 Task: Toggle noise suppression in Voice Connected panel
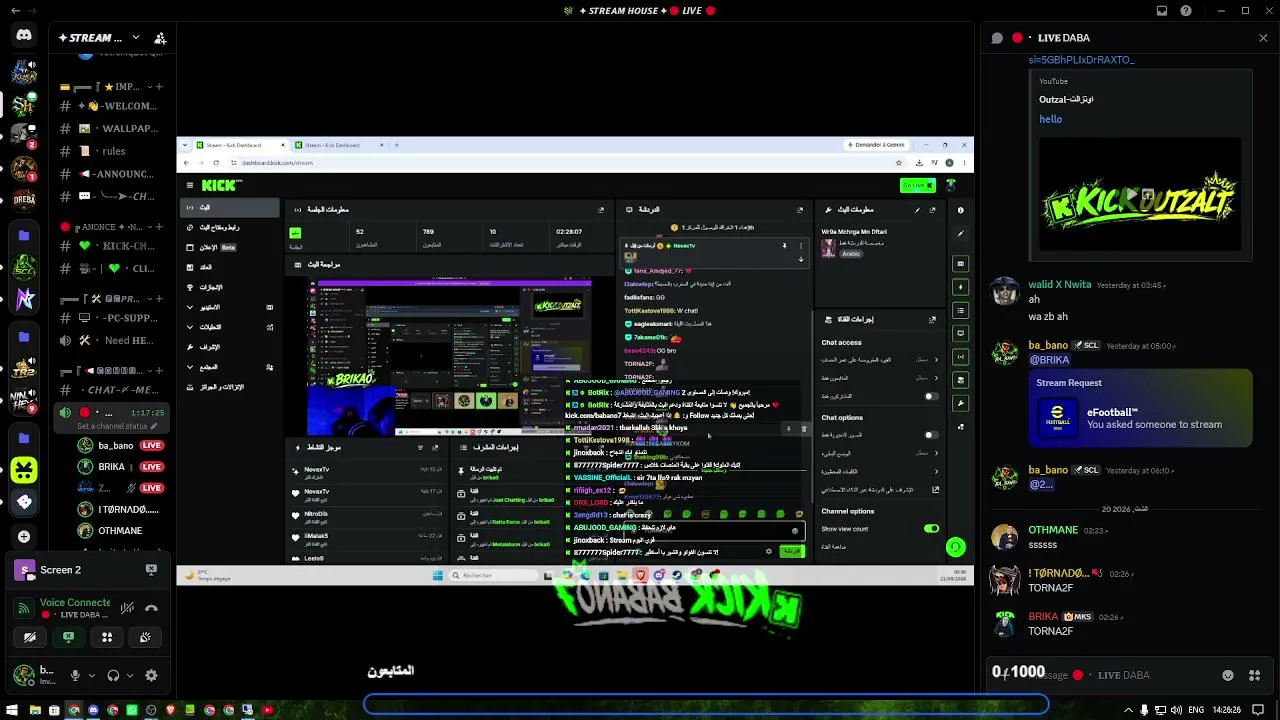pyautogui.click(x=127, y=608)
